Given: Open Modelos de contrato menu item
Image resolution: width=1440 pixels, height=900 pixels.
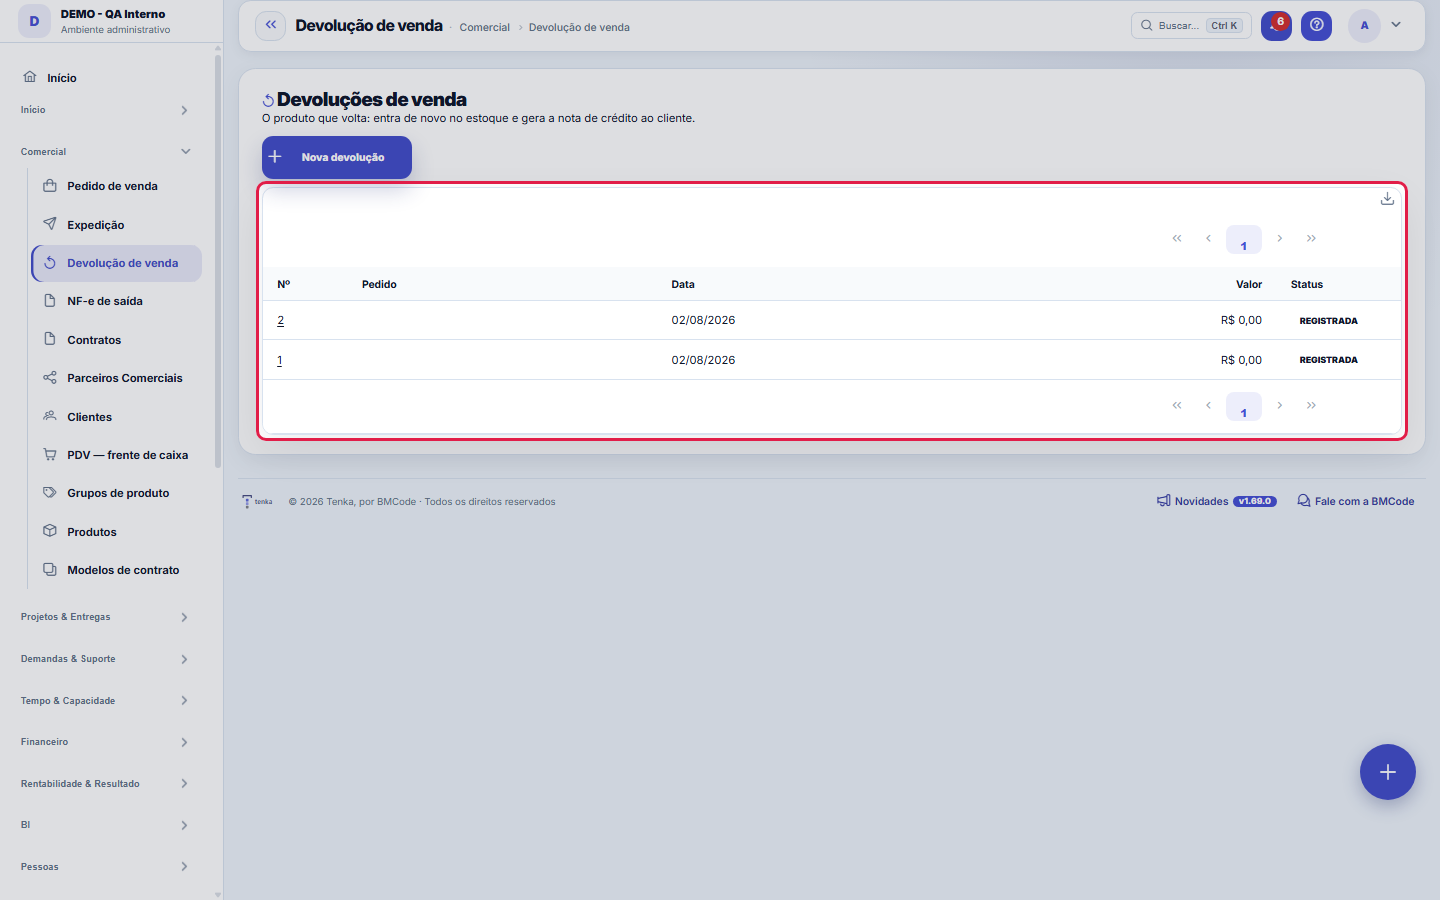Looking at the screenshot, I should [117, 570].
